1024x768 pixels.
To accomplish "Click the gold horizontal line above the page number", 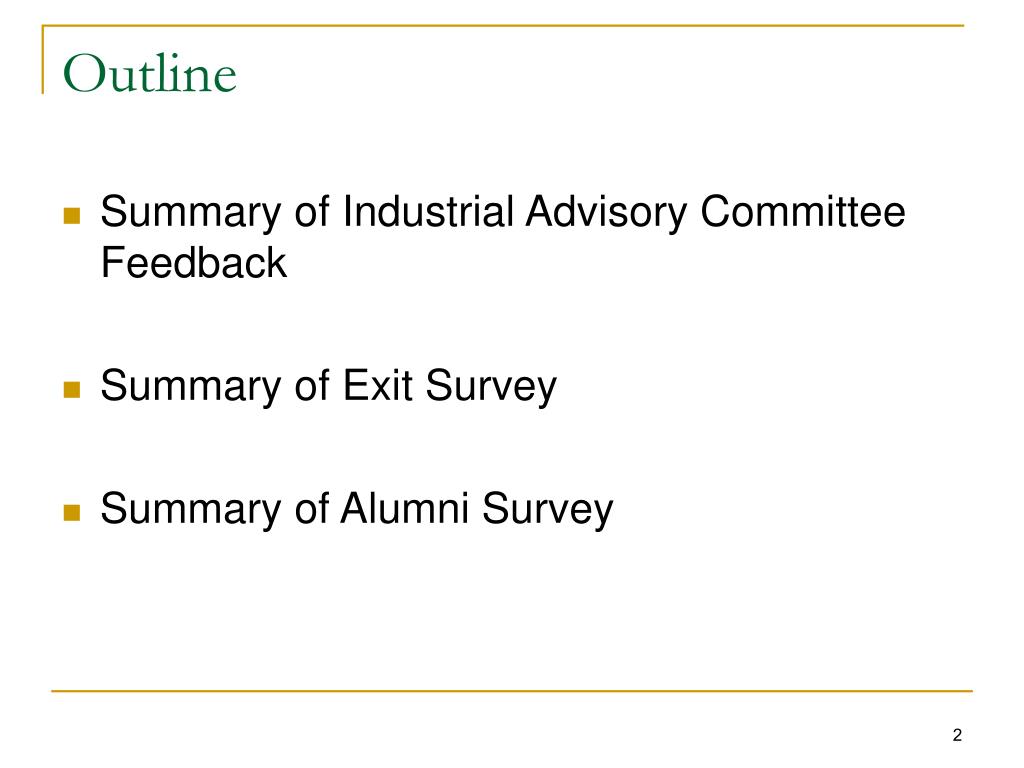I will 512,690.
